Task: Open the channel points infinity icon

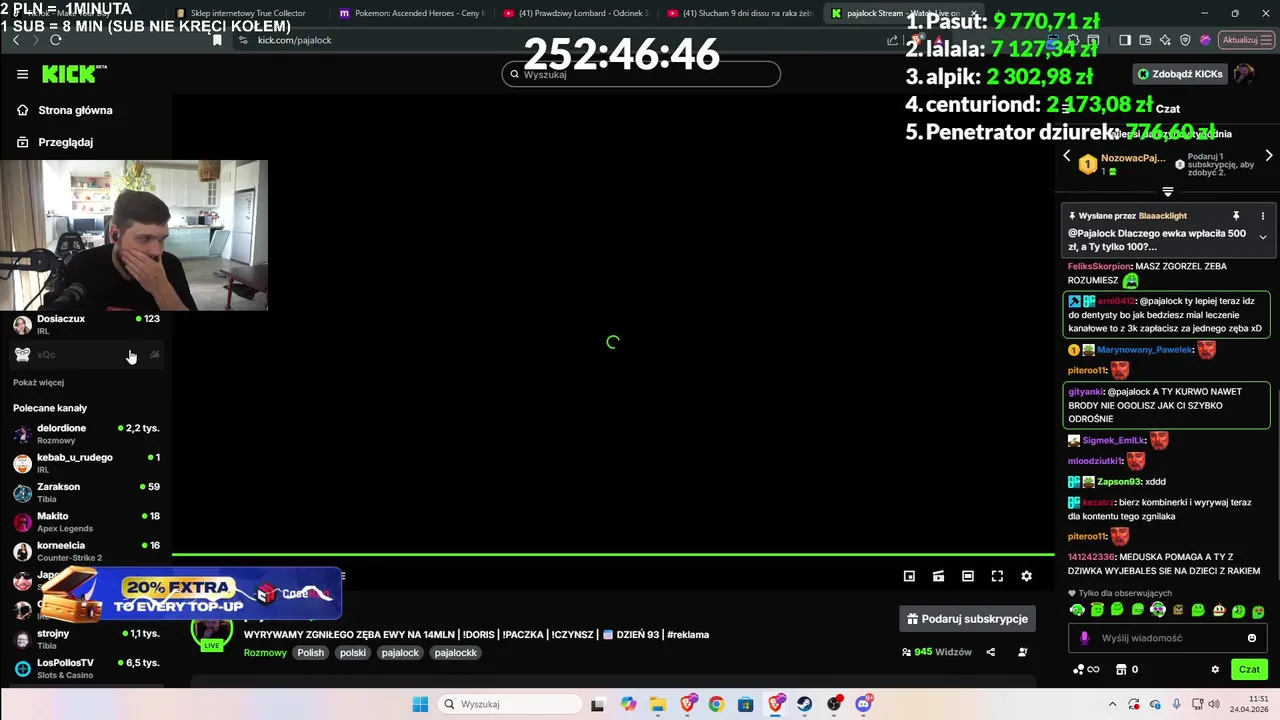Action: [1086, 670]
